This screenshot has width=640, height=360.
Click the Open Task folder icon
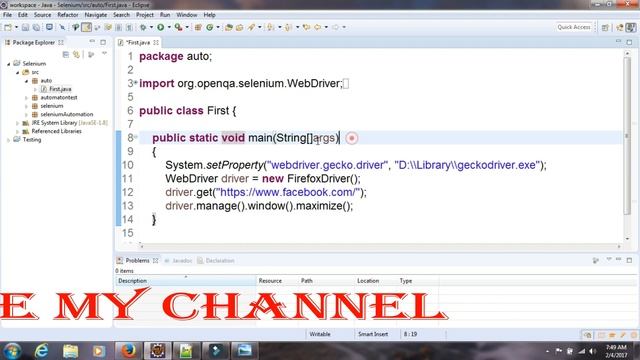pyautogui.click(x=240, y=27)
